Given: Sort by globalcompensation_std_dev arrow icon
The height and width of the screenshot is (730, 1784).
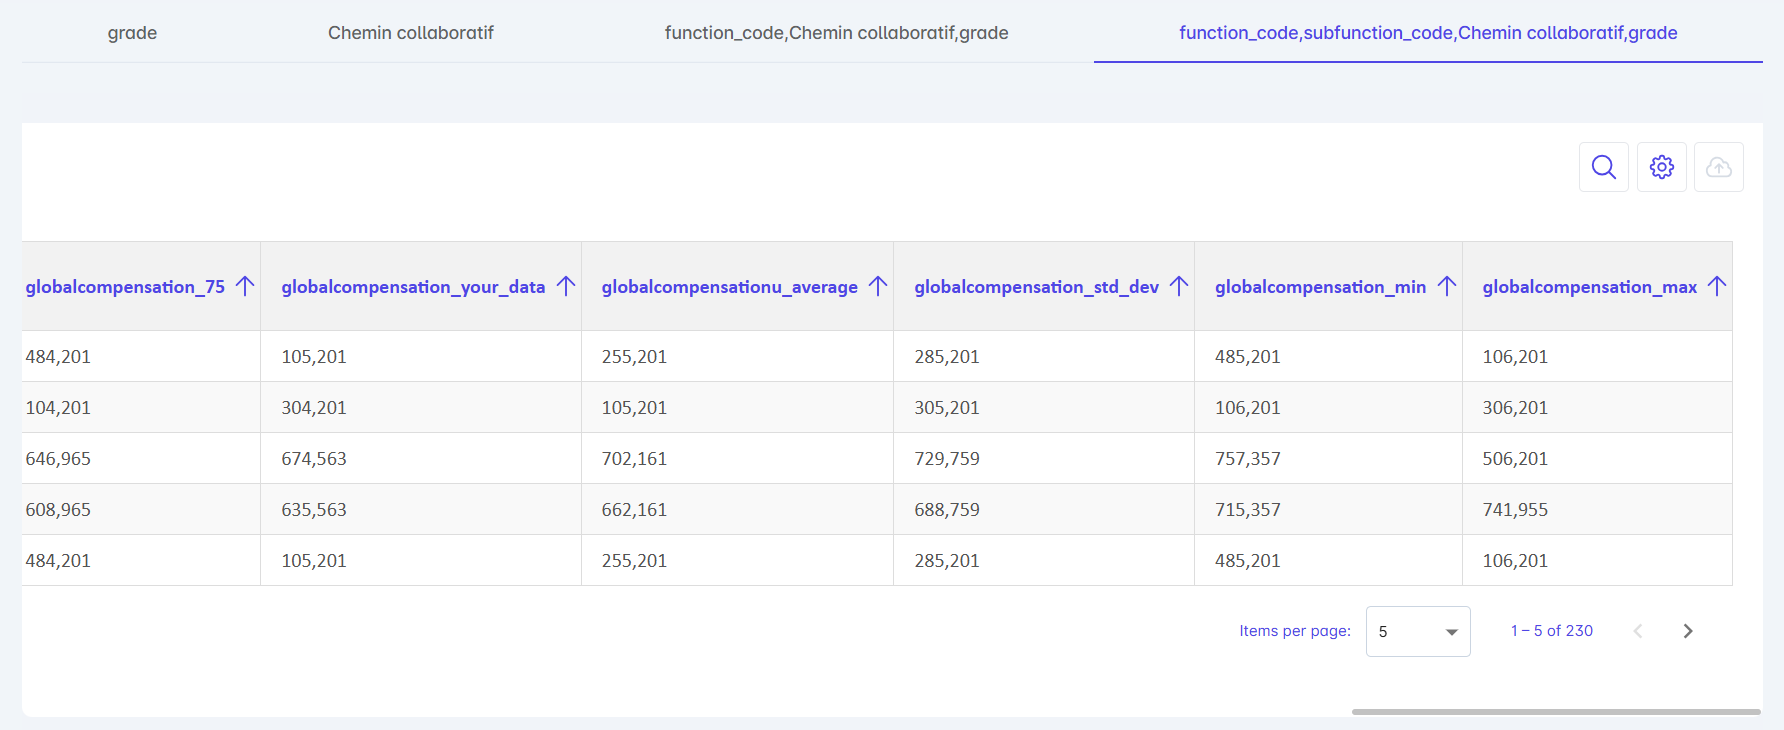Looking at the screenshot, I should pos(1179,287).
